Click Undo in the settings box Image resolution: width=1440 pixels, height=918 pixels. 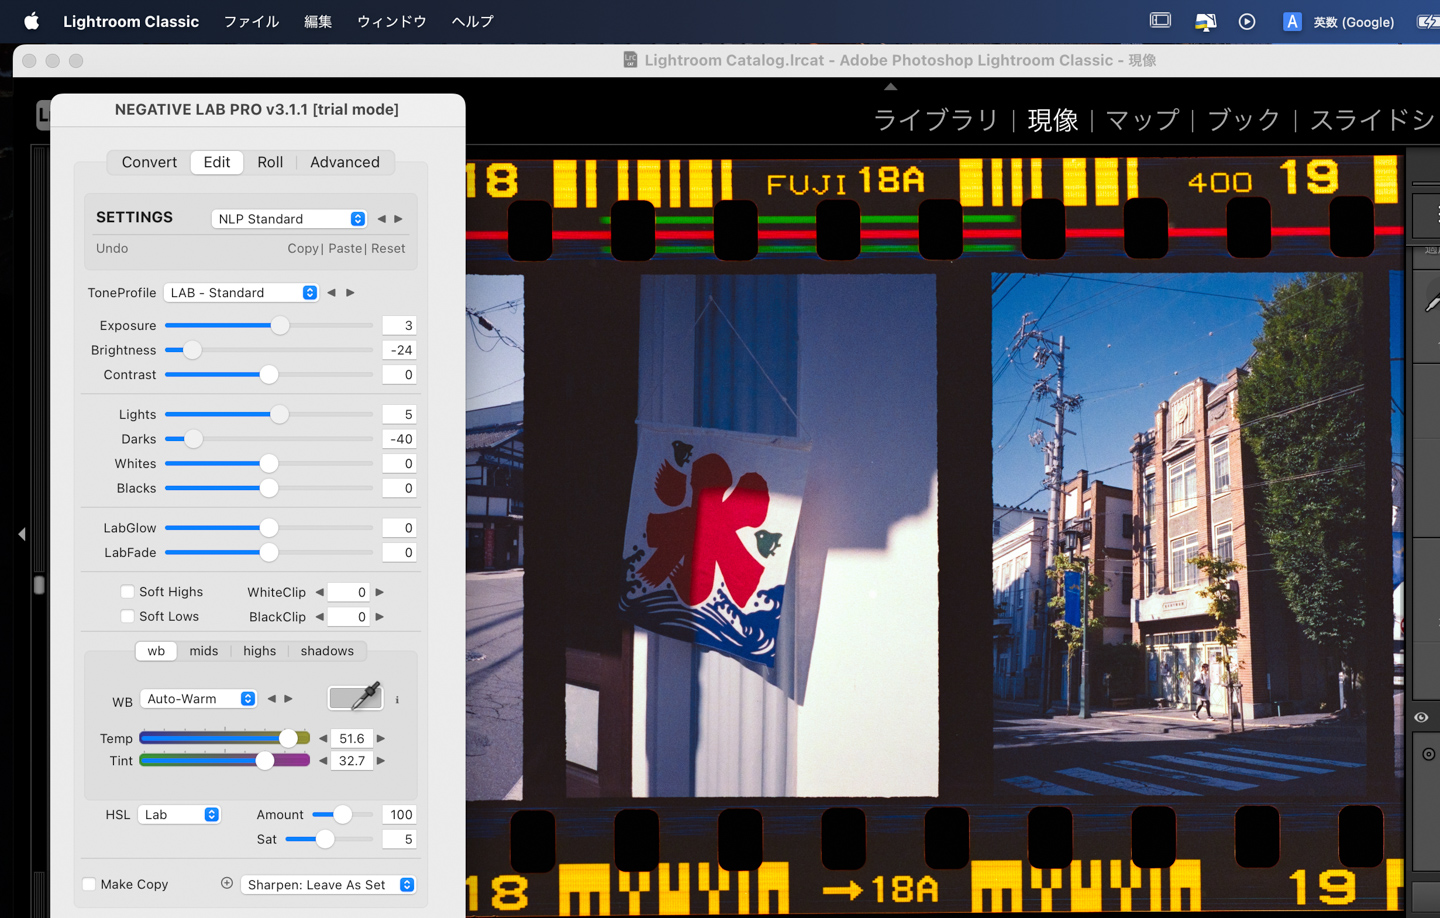(112, 248)
